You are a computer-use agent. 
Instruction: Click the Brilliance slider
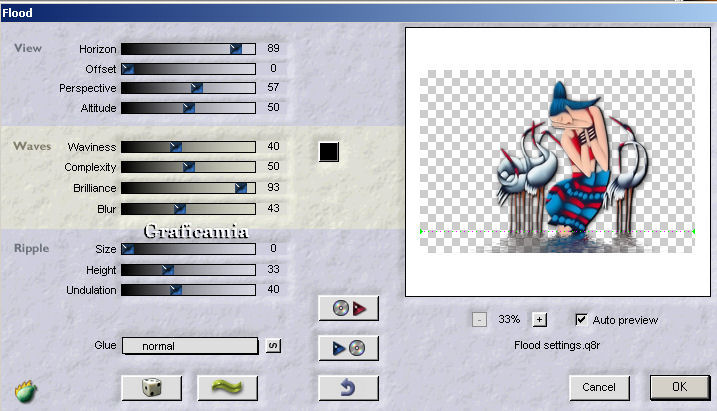click(x=188, y=188)
